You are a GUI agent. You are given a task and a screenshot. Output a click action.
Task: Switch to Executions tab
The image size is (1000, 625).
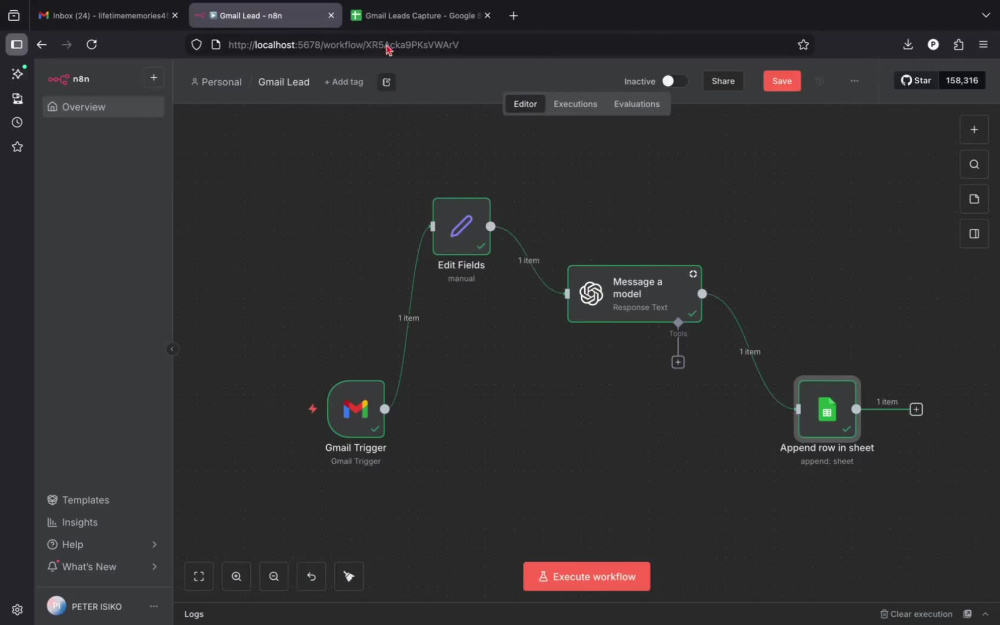point(575,104)
